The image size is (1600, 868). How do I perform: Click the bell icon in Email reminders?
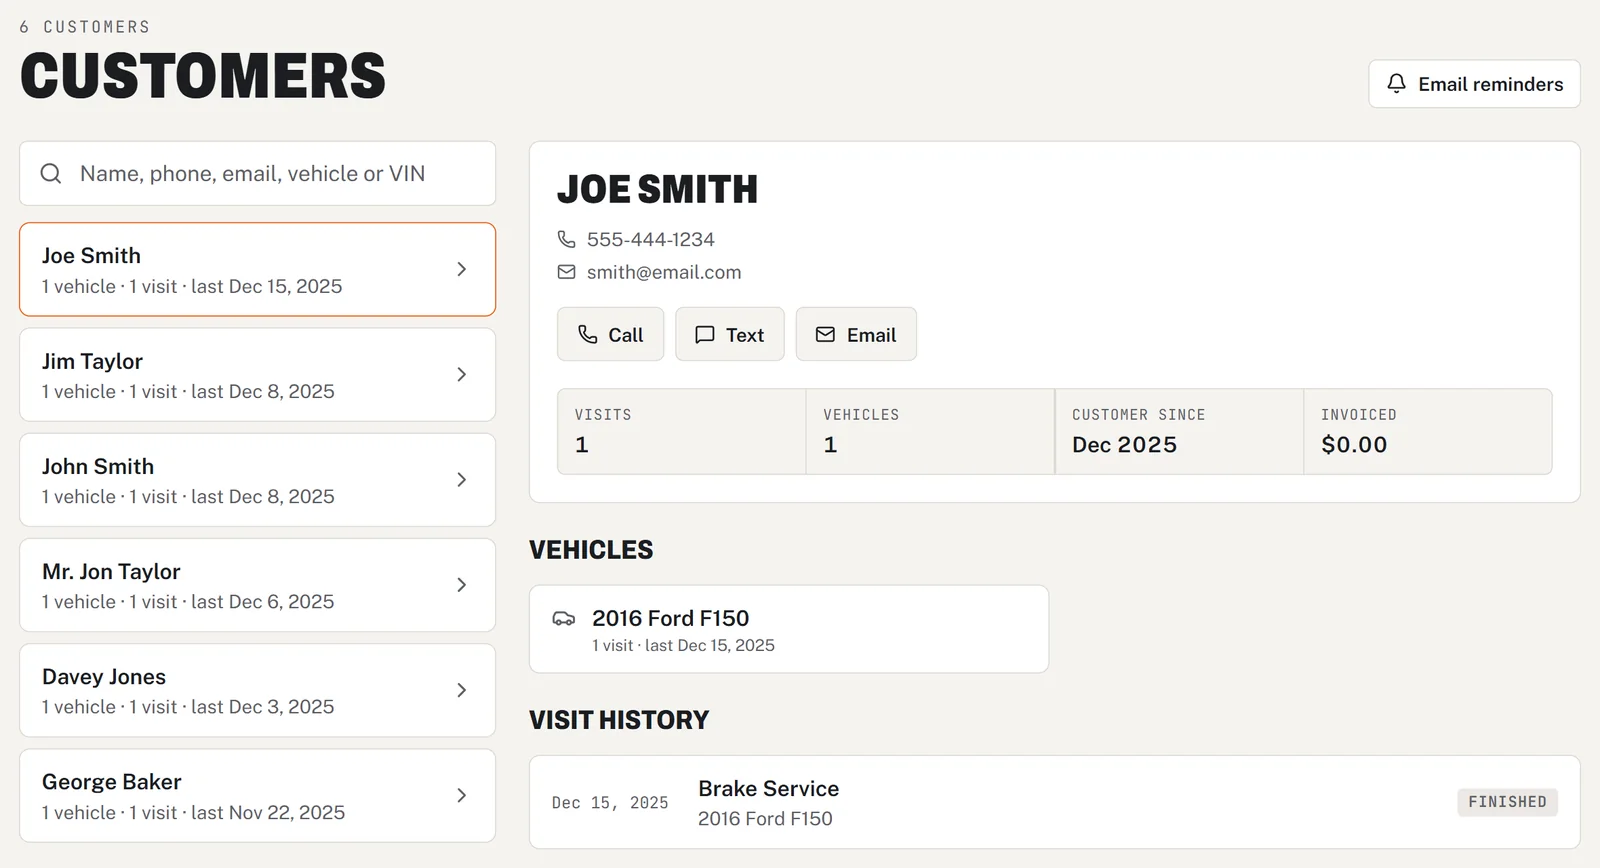tap(1397, 84)
